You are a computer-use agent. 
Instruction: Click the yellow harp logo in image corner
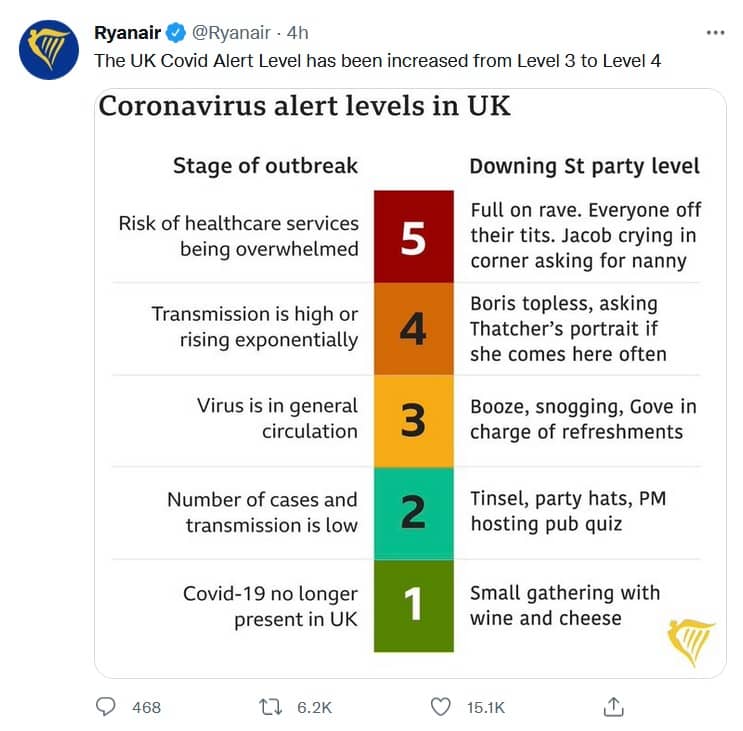click(690, 642)
